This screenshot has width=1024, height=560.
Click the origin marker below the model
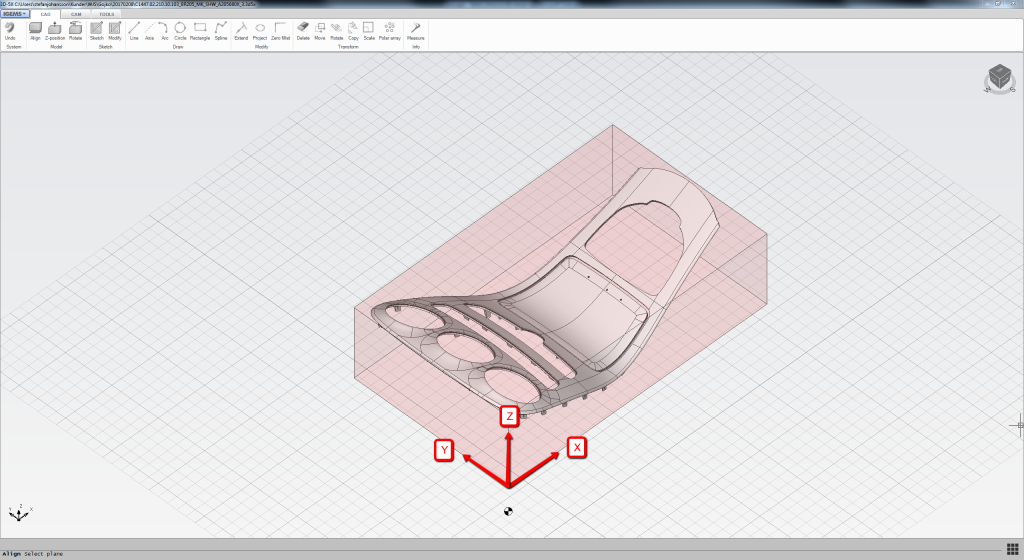508,511
